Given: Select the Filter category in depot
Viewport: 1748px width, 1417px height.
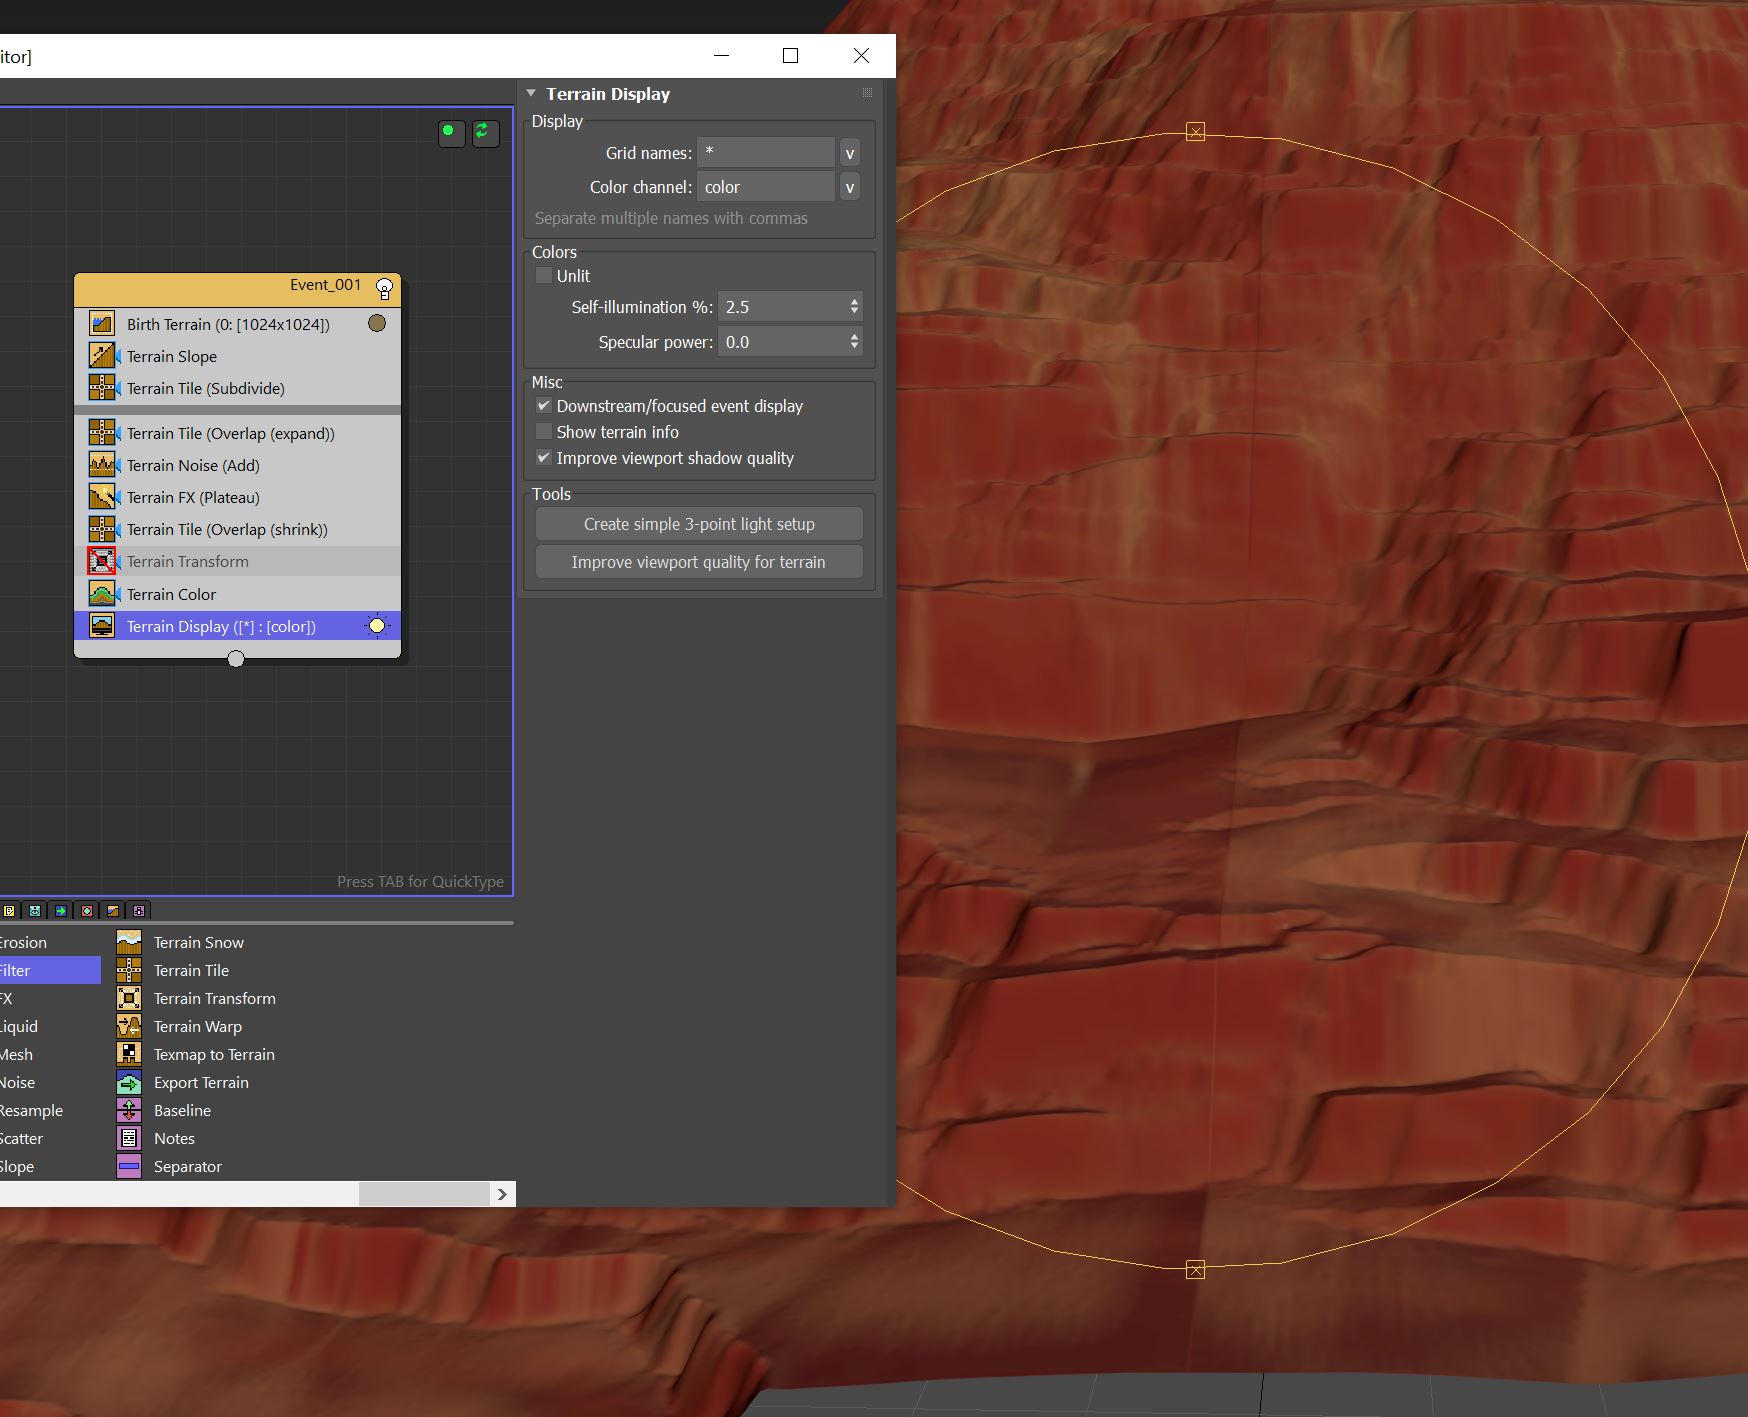Looking at the screenshot, I should click(x=40, y=970).
